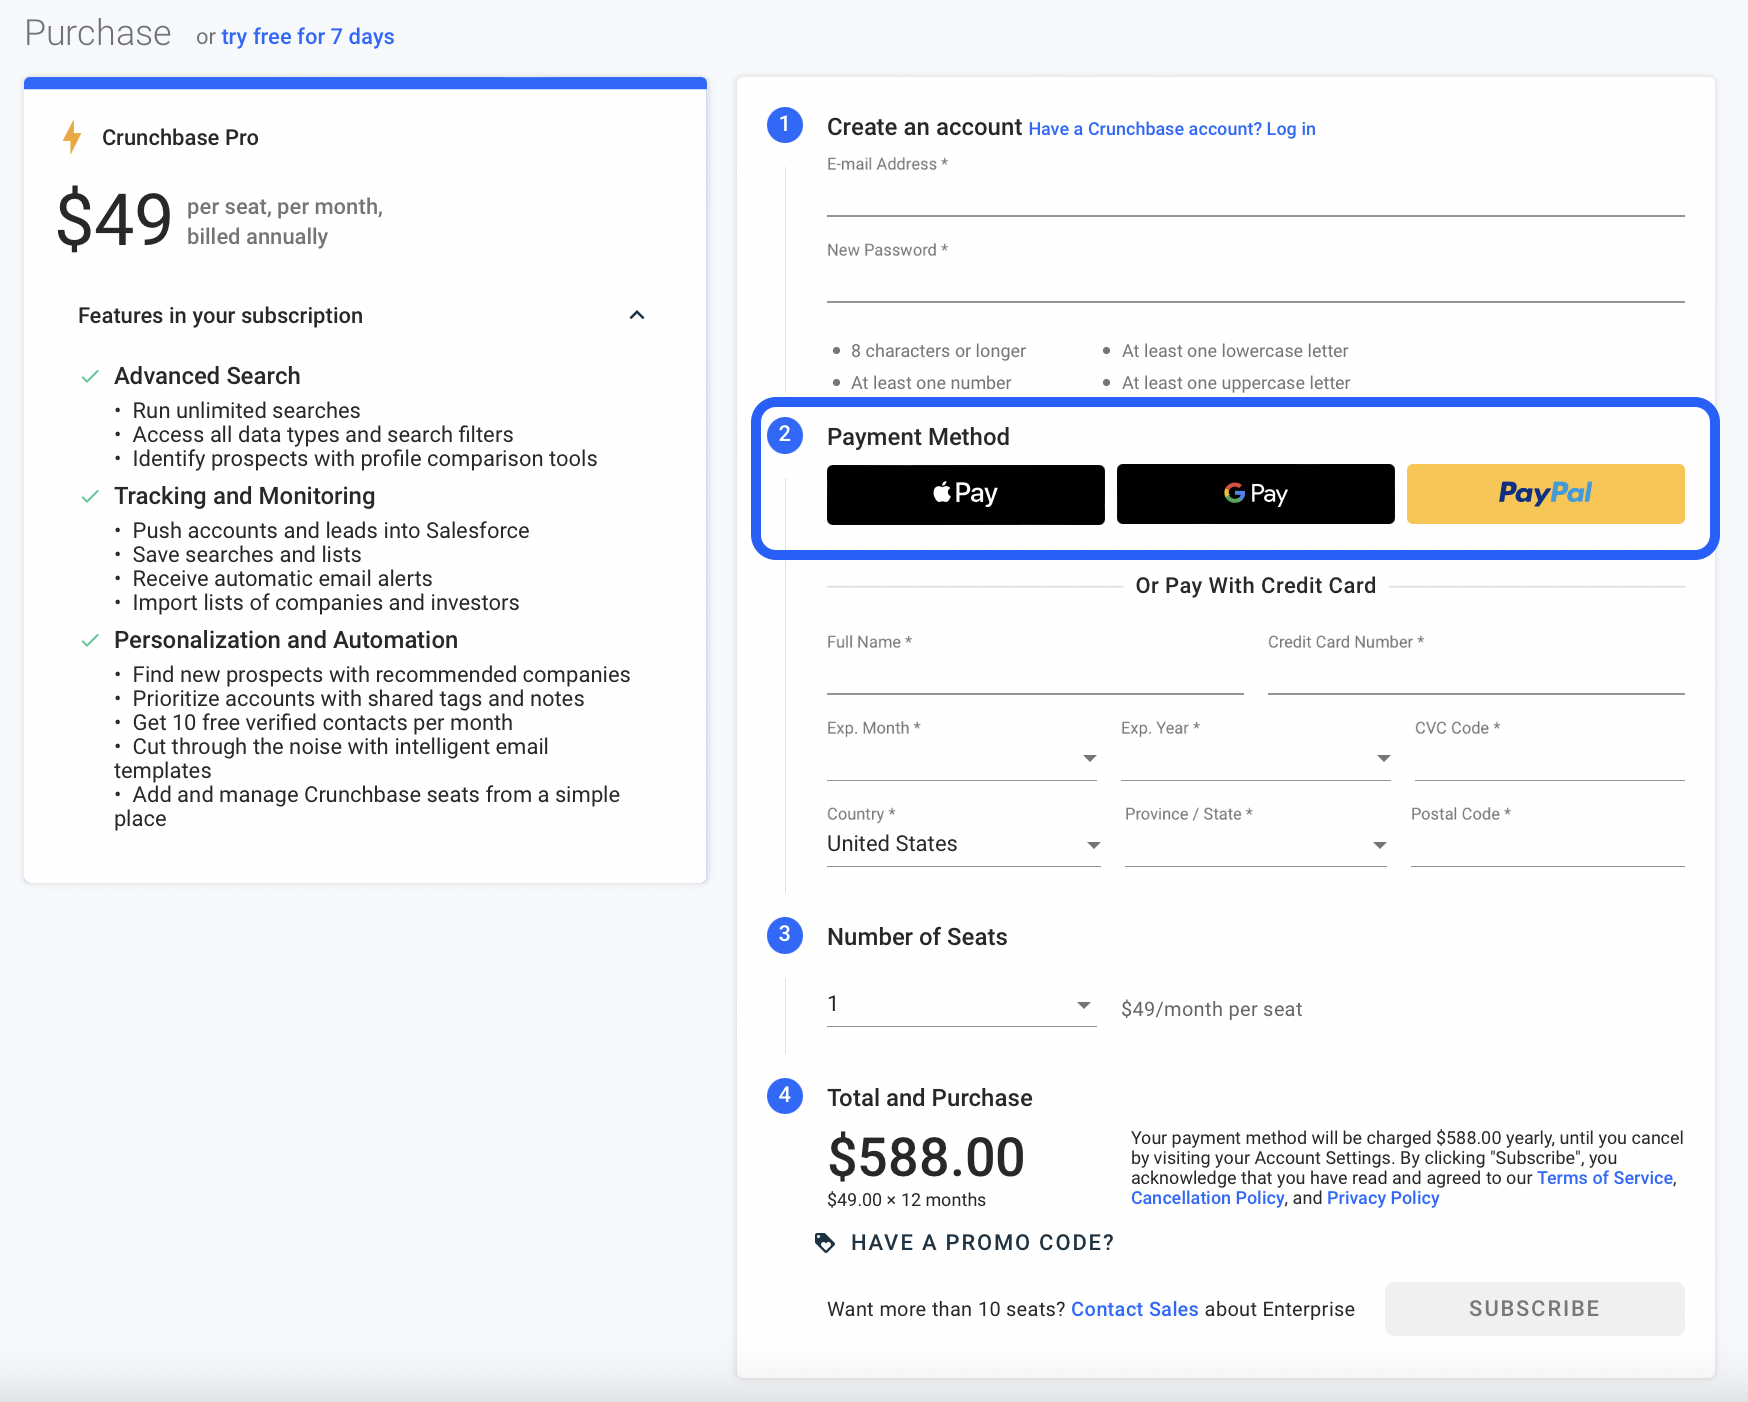Click the 8 characters or longer requirement

tap(938, 351)
